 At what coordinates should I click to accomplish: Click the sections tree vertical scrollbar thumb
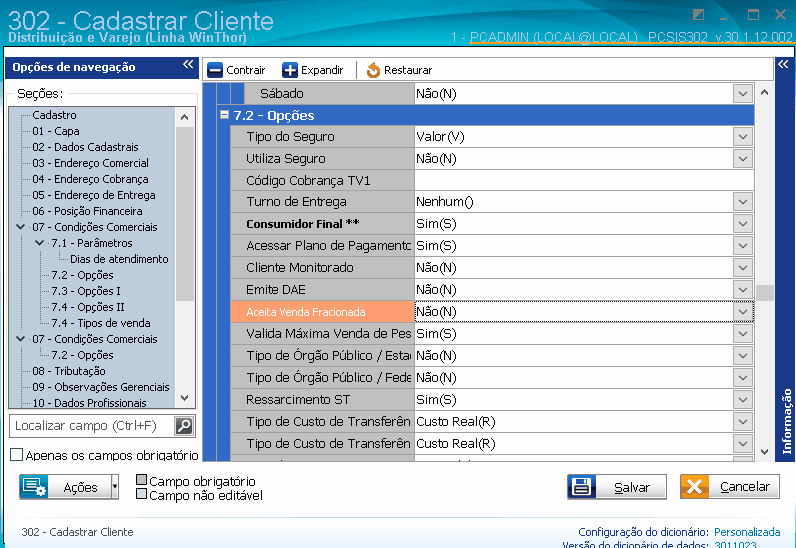tap(185, 213)
